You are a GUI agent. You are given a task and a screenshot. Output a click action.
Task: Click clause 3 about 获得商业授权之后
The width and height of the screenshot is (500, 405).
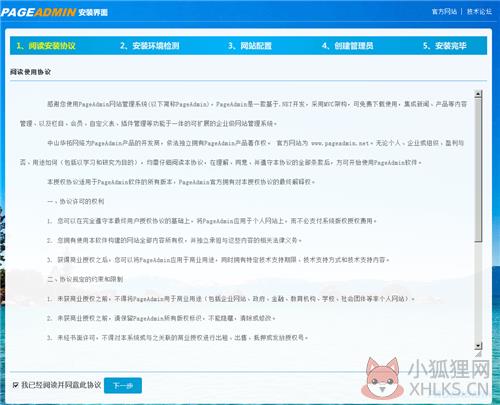218,260
